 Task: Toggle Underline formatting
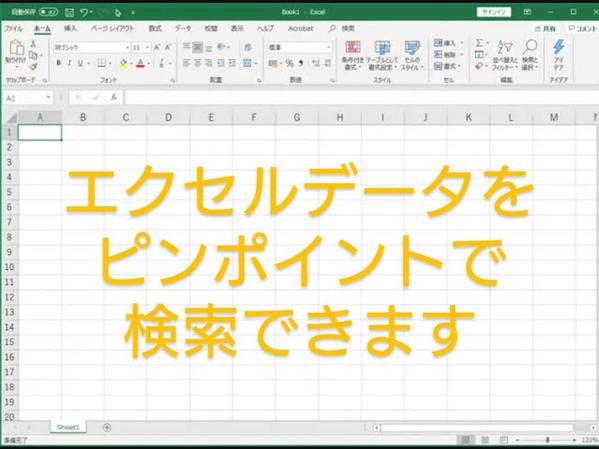coord(80,63)
